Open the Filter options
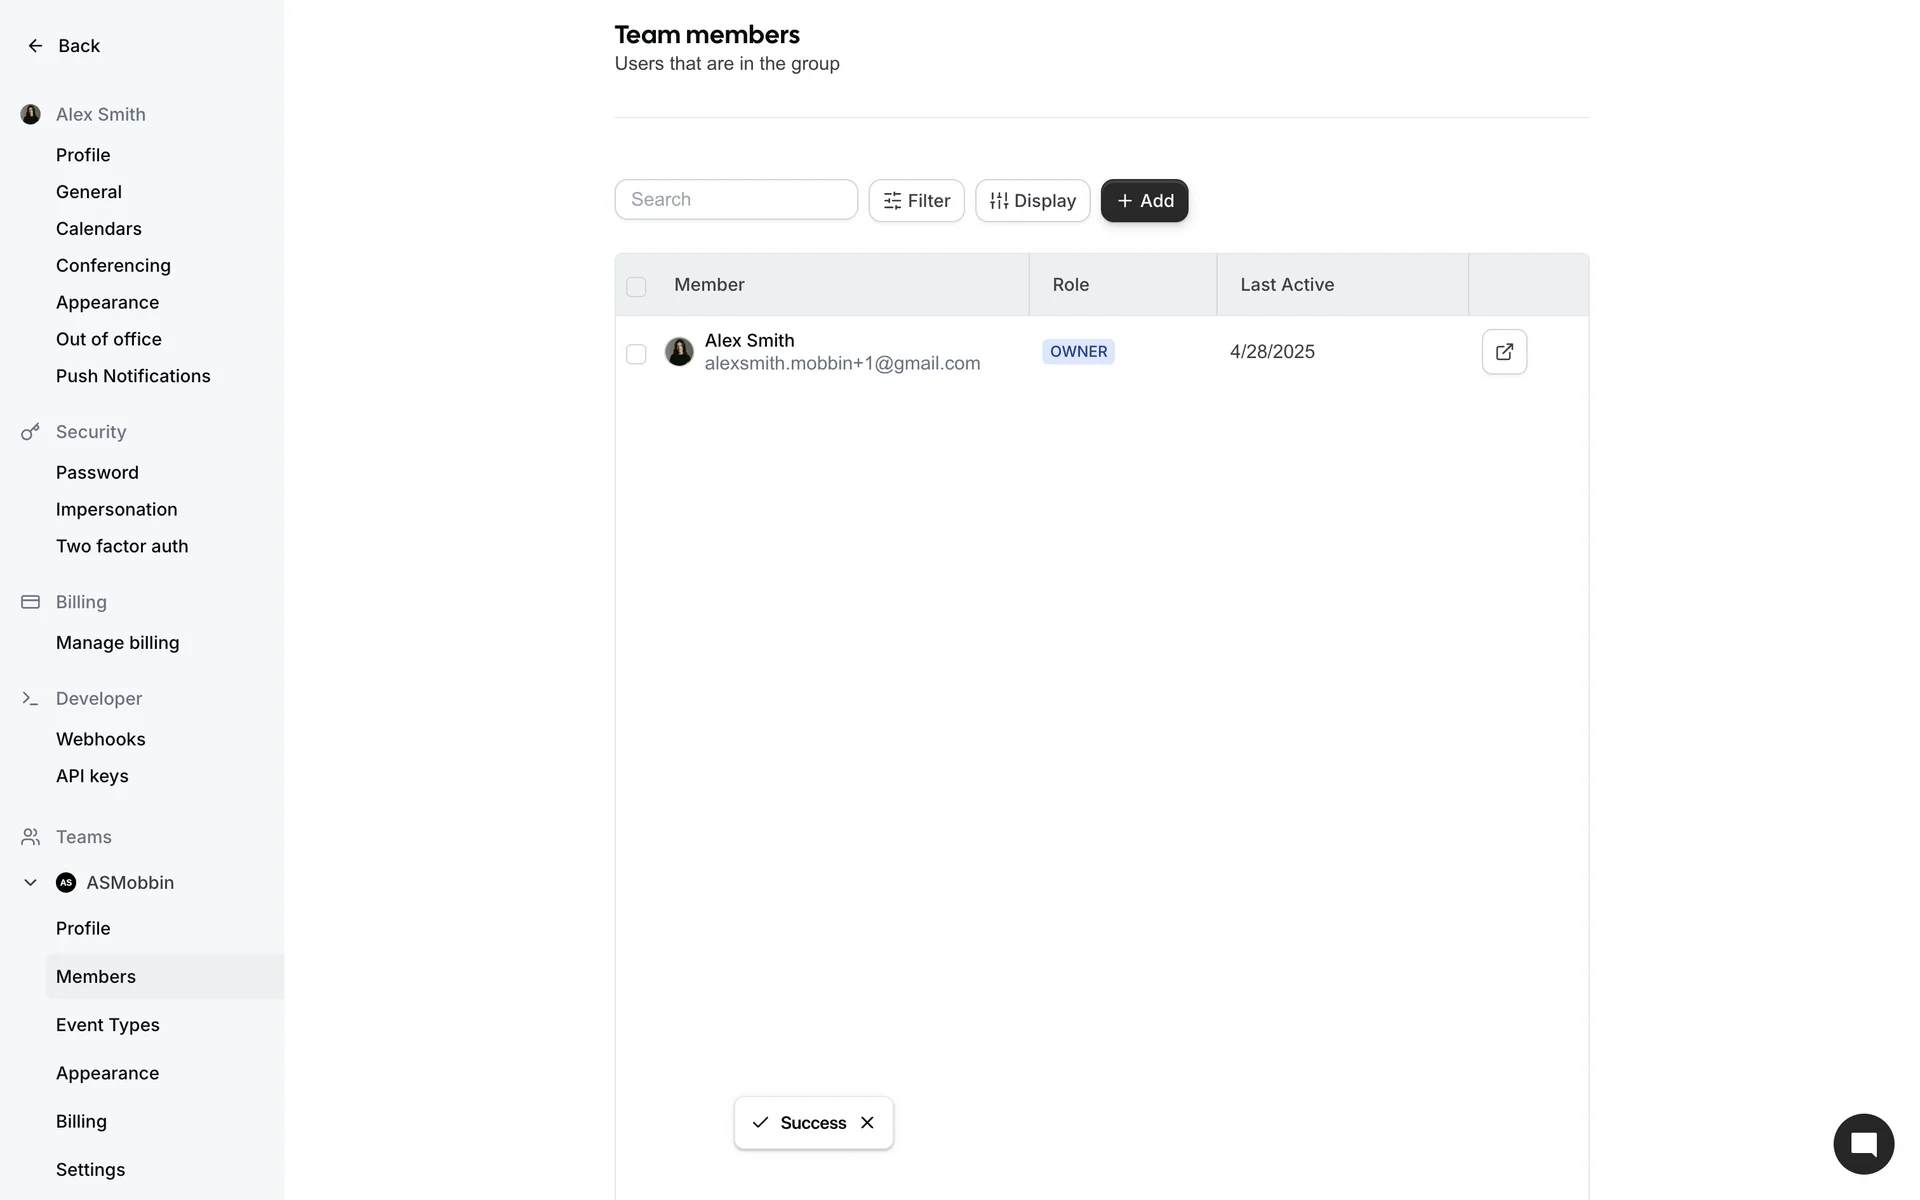 point(916,201)
